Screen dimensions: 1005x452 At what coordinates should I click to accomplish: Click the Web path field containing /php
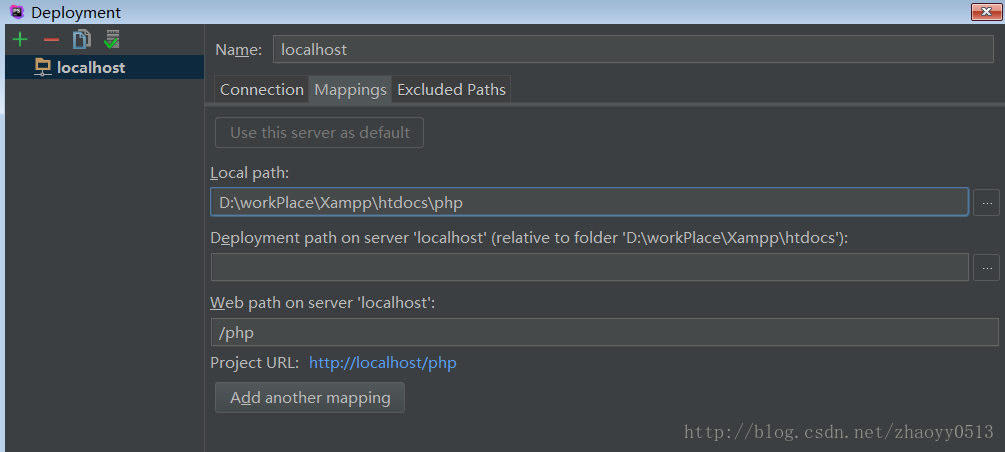(x=604, y=333)
